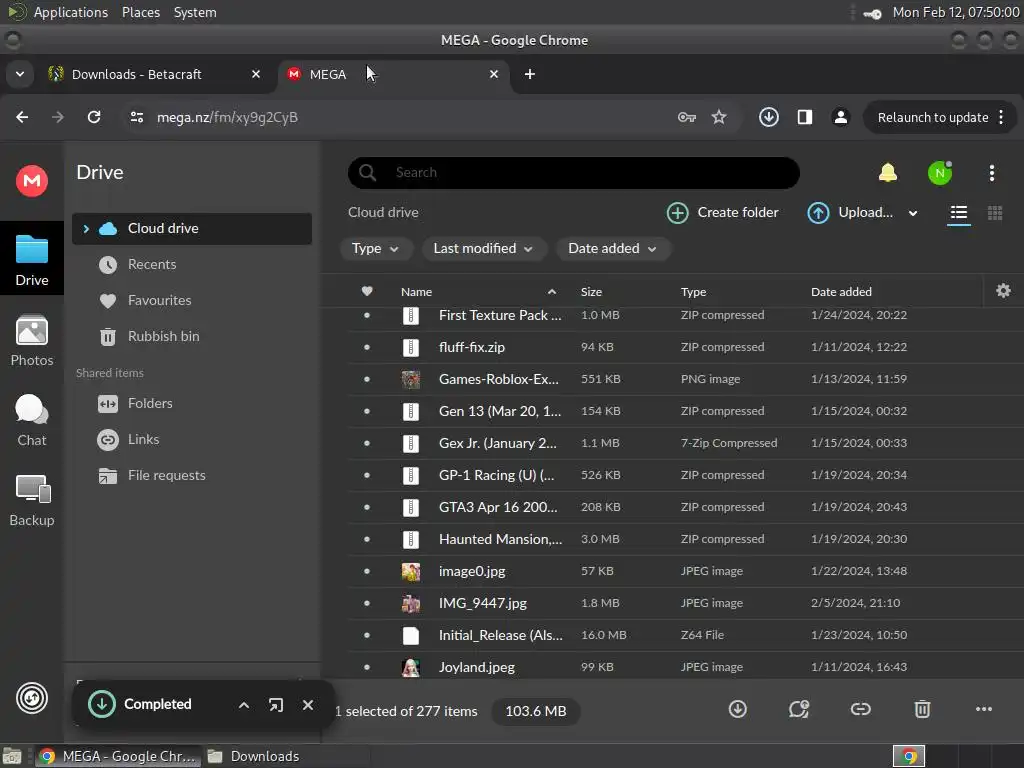Screen dimensions: 1024x768
Task: Open the Chat section icon
Action: coord(32,410)
